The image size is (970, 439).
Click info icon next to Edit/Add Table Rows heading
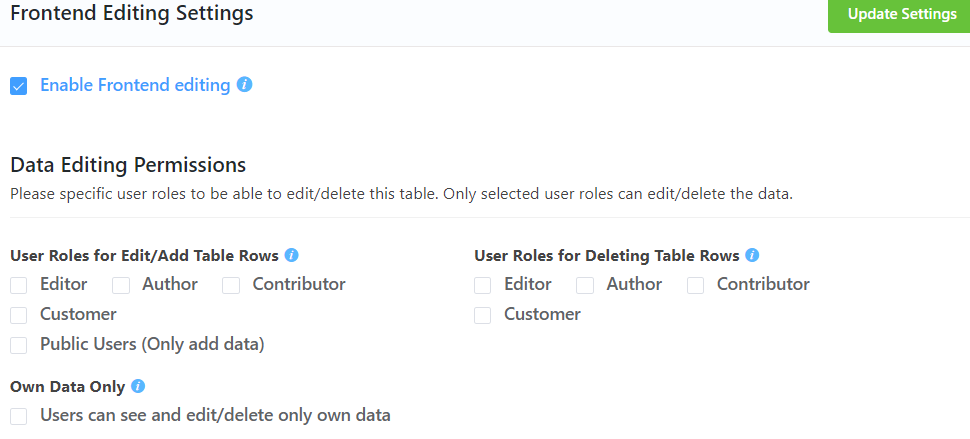pyautogui.click(x=292, y=255)
